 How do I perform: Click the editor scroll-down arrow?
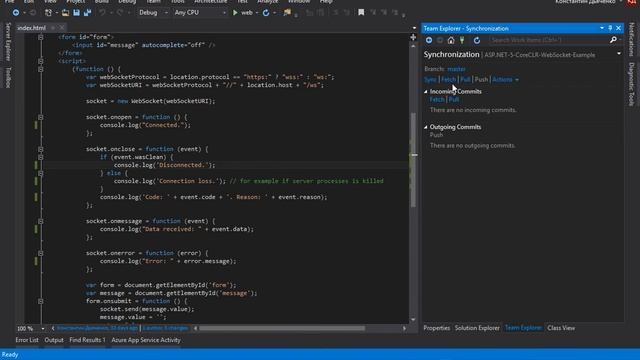point(413,320)
